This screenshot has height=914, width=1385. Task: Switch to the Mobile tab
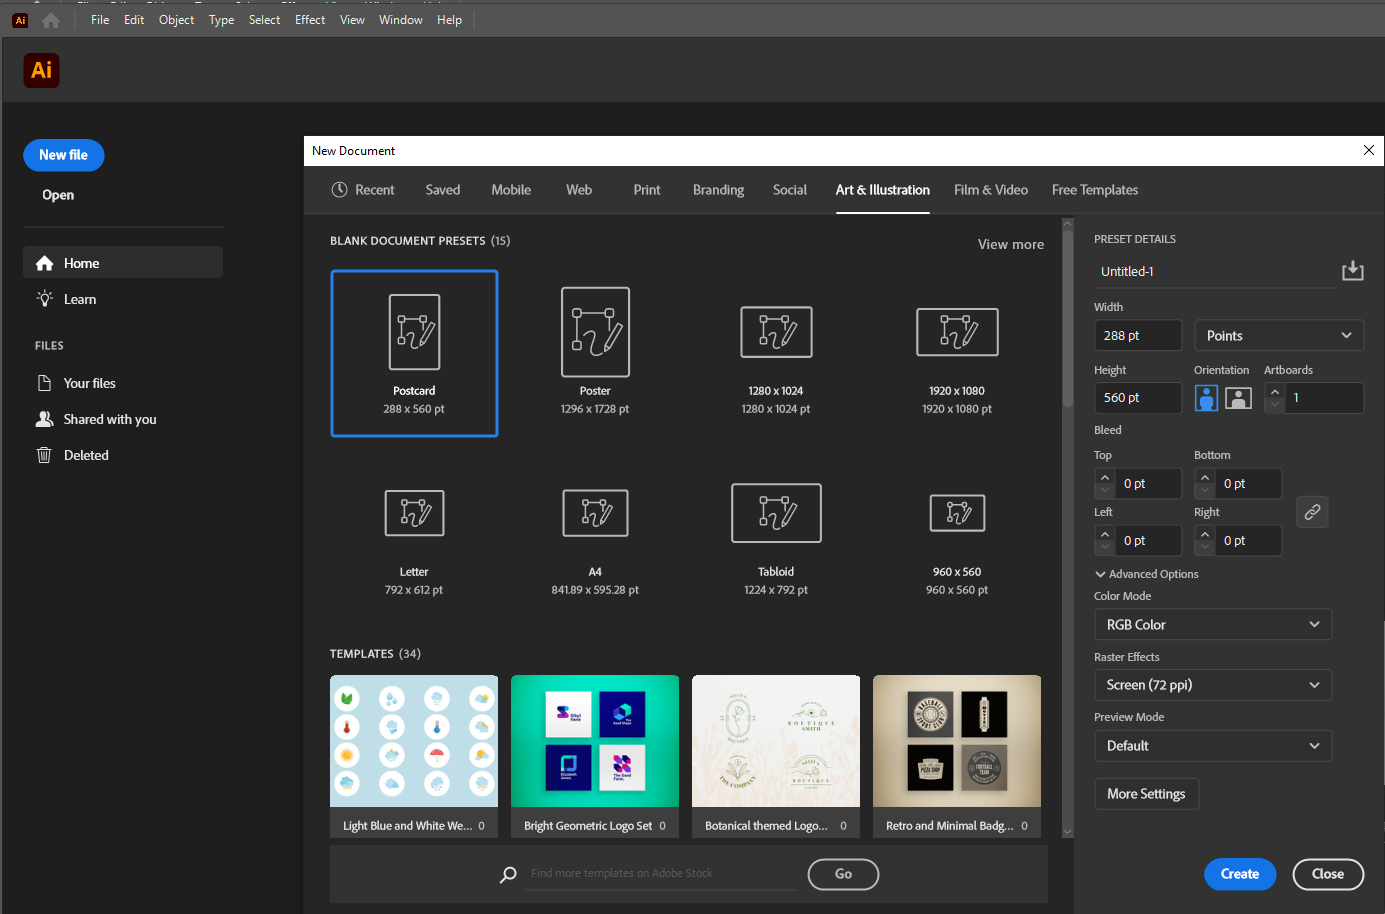(511, 190)
